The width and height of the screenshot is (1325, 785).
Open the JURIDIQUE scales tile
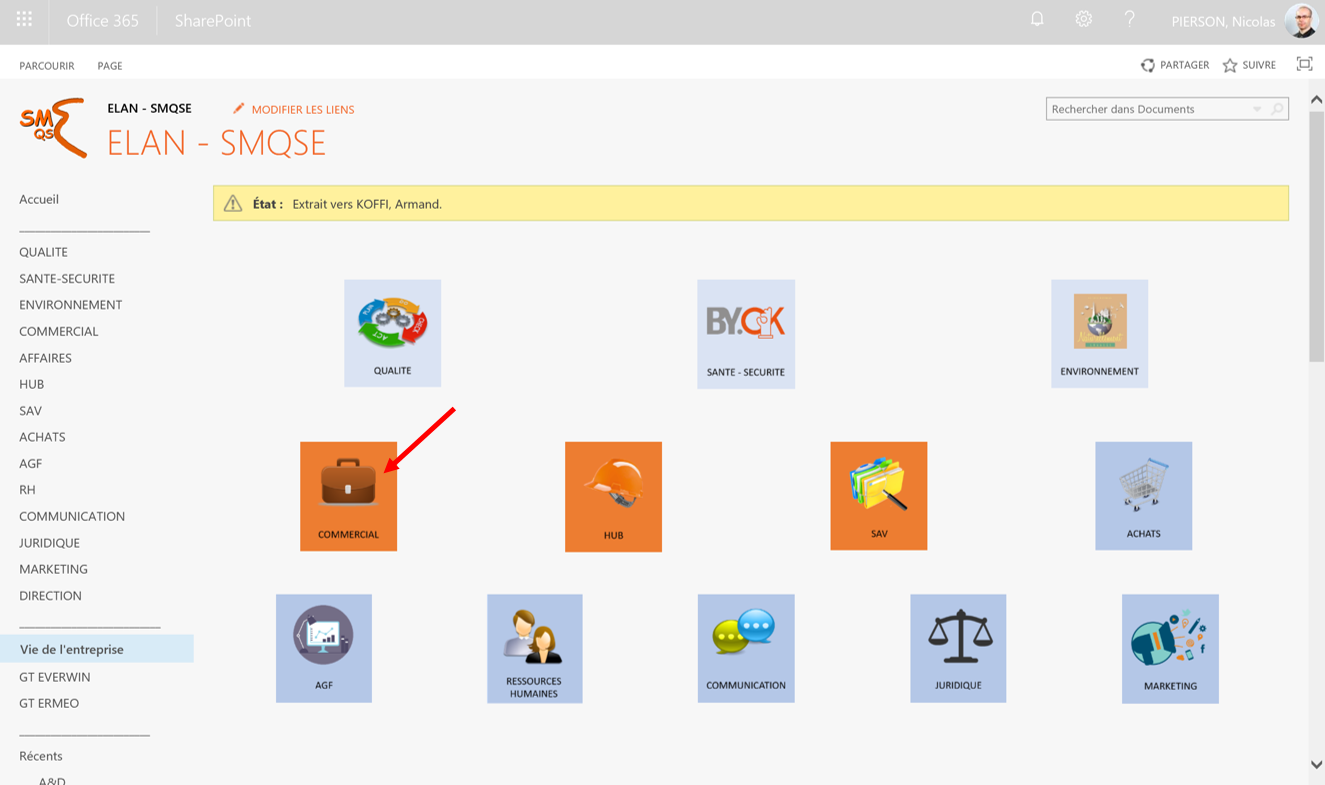957,648
